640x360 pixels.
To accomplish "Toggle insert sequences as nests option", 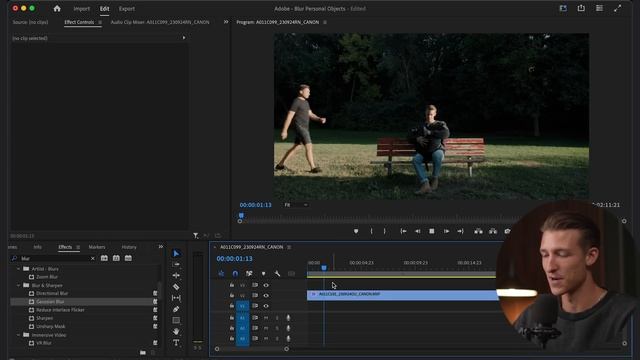I will point(221,273).
